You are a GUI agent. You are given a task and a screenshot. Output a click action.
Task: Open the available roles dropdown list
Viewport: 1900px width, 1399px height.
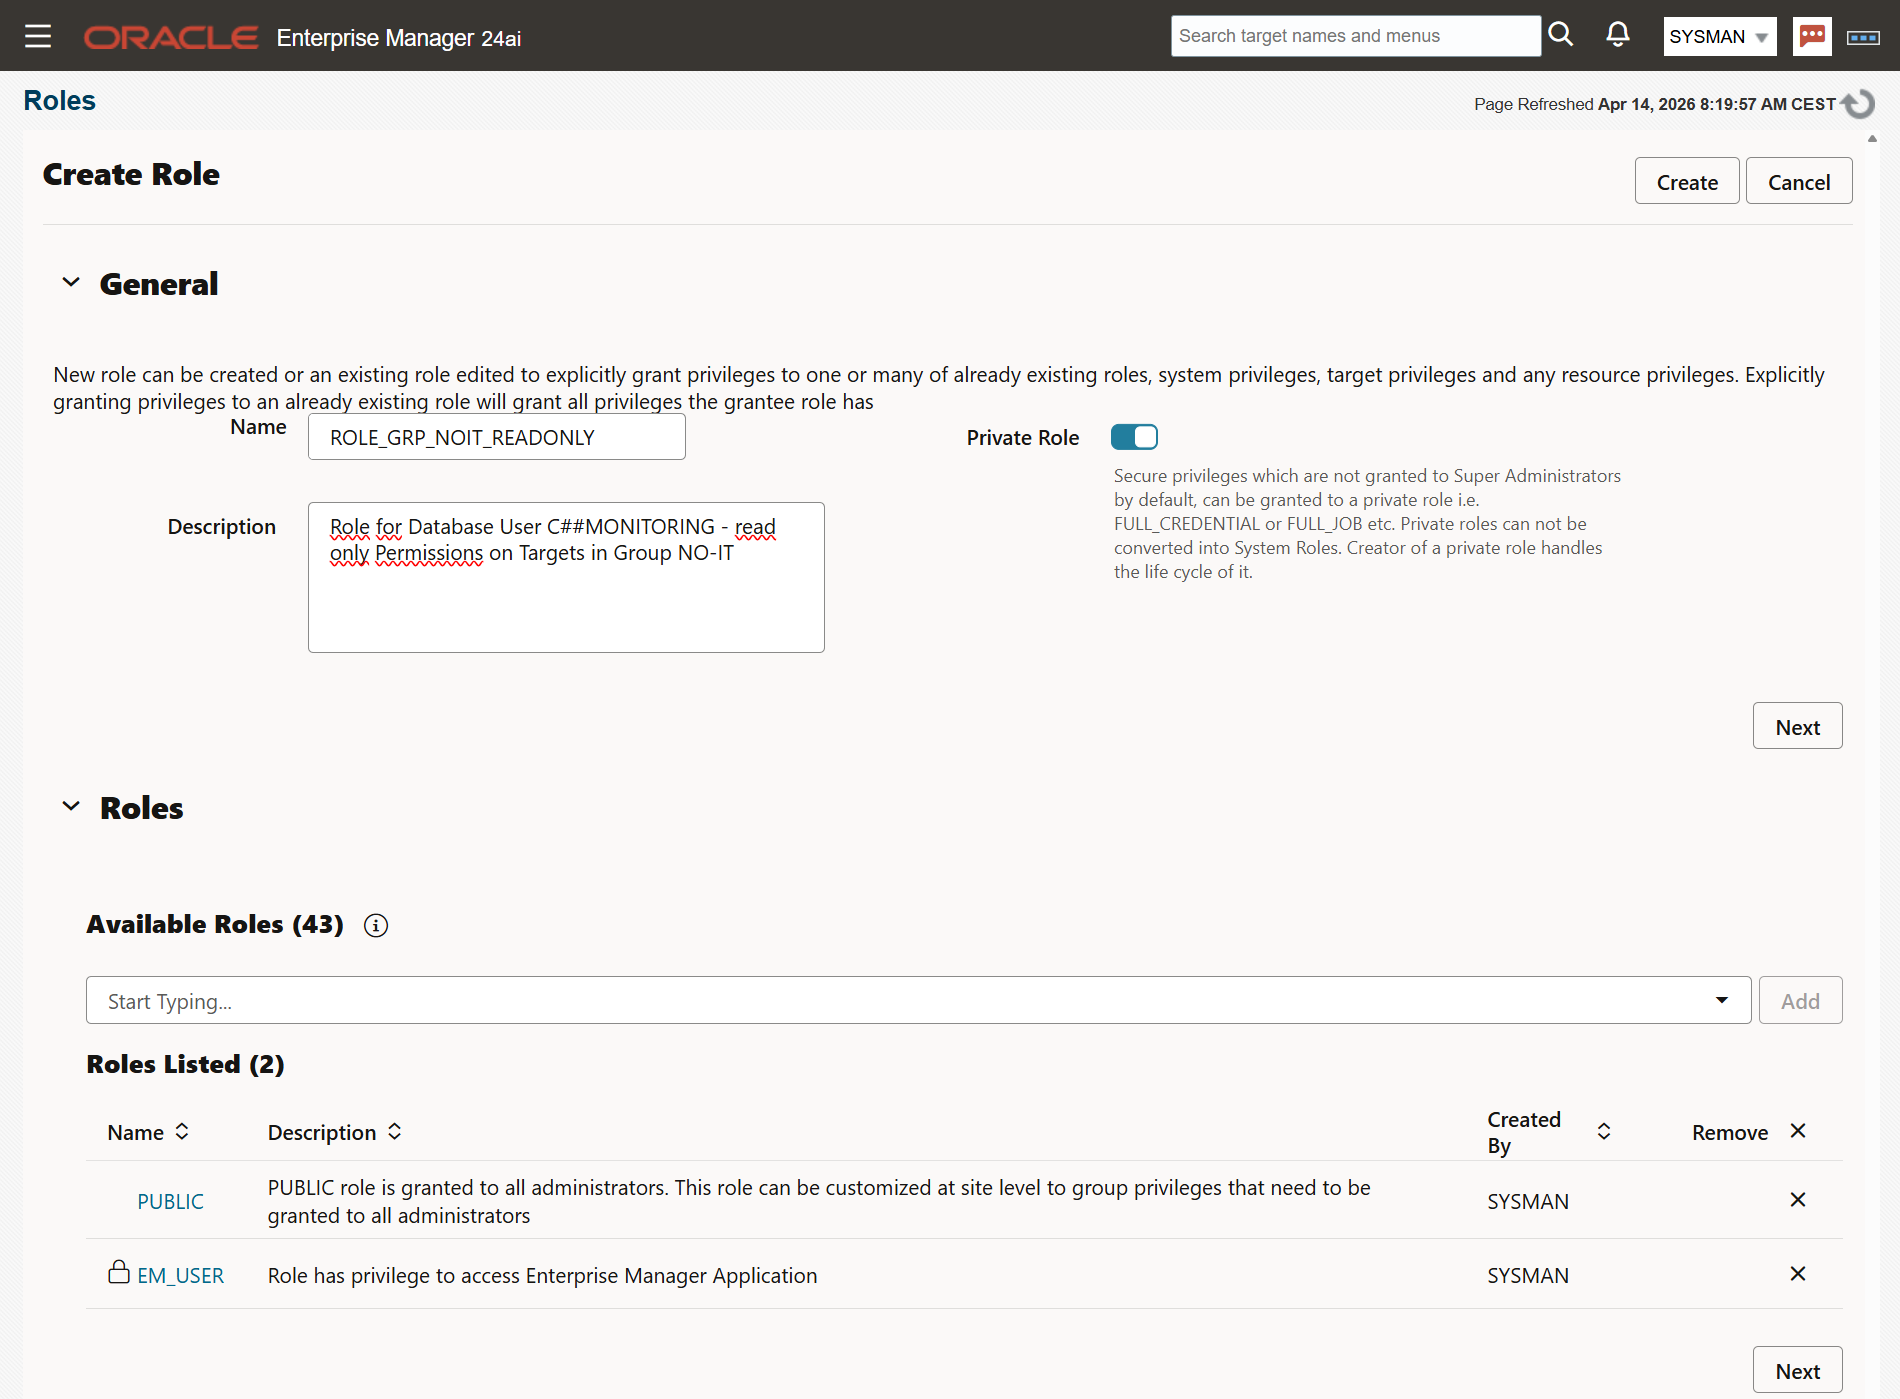[1721, 1000]
